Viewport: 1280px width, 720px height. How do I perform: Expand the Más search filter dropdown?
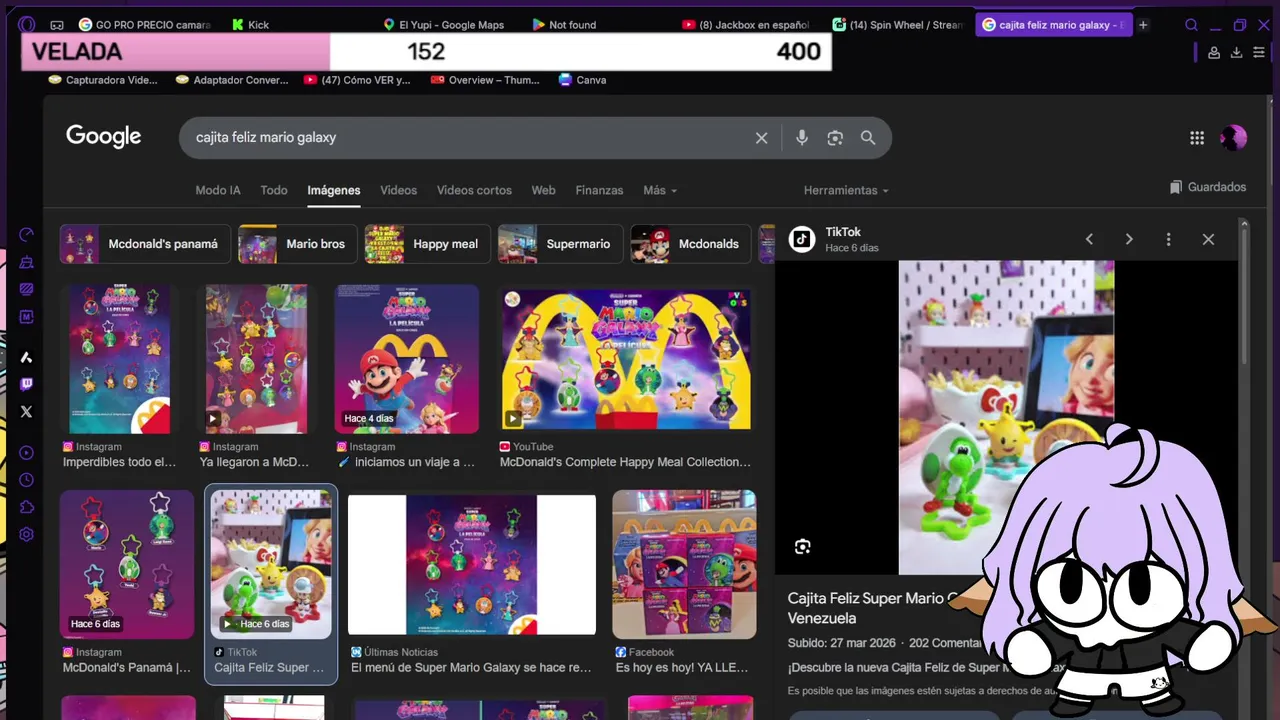pos(660,190)
